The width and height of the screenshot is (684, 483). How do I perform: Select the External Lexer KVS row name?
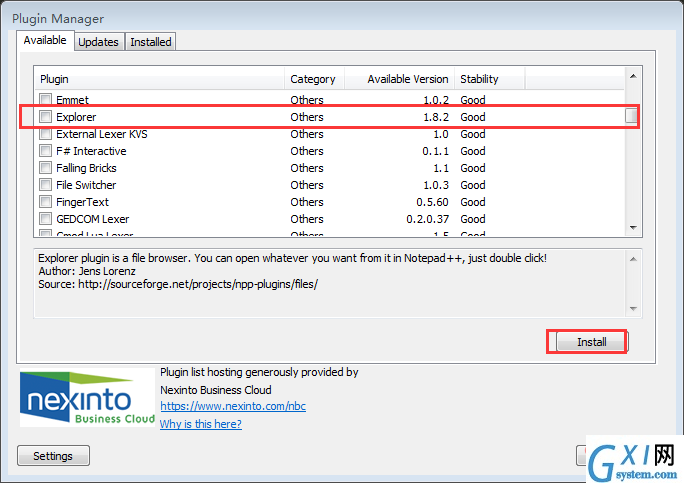pos(102,134)
